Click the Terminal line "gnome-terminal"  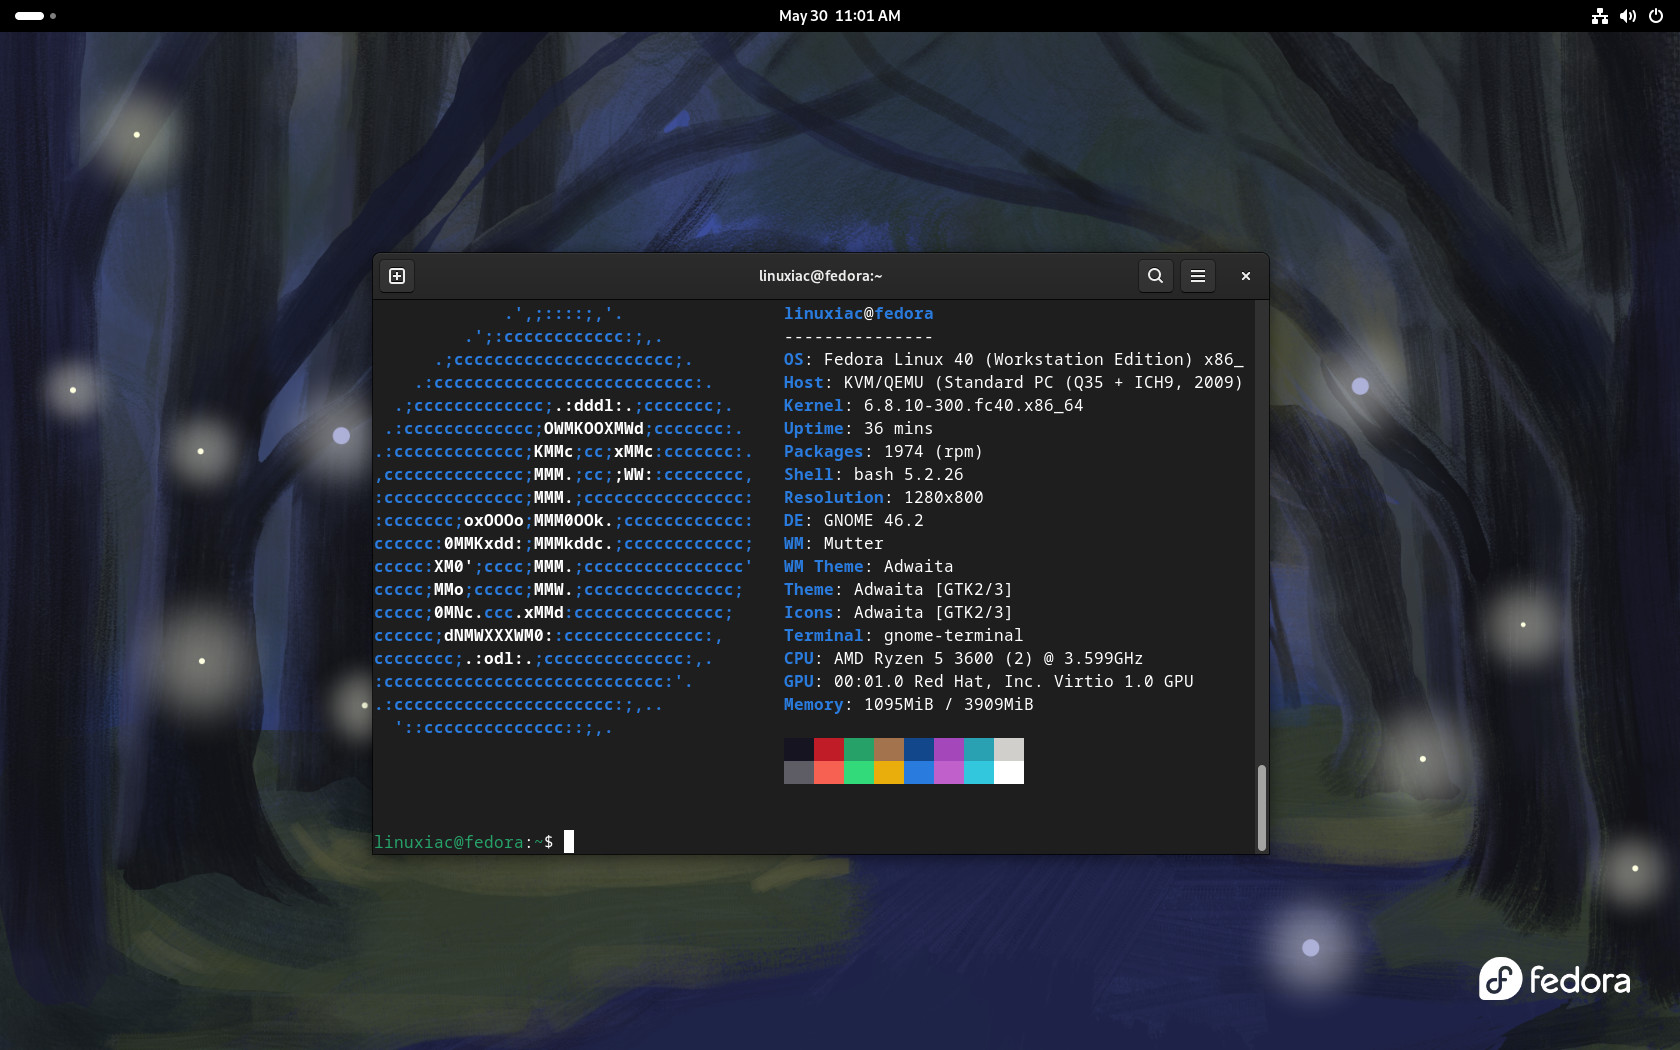[904, 636]
